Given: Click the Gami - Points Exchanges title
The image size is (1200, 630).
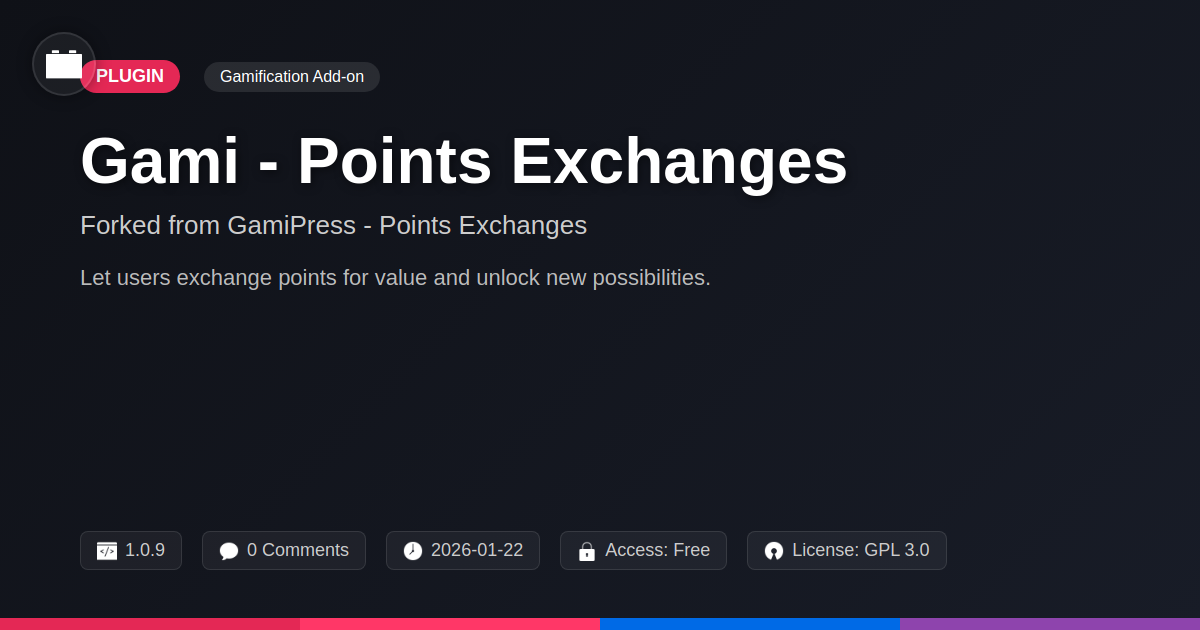Looking at the screenshot, I should [464, 161].
